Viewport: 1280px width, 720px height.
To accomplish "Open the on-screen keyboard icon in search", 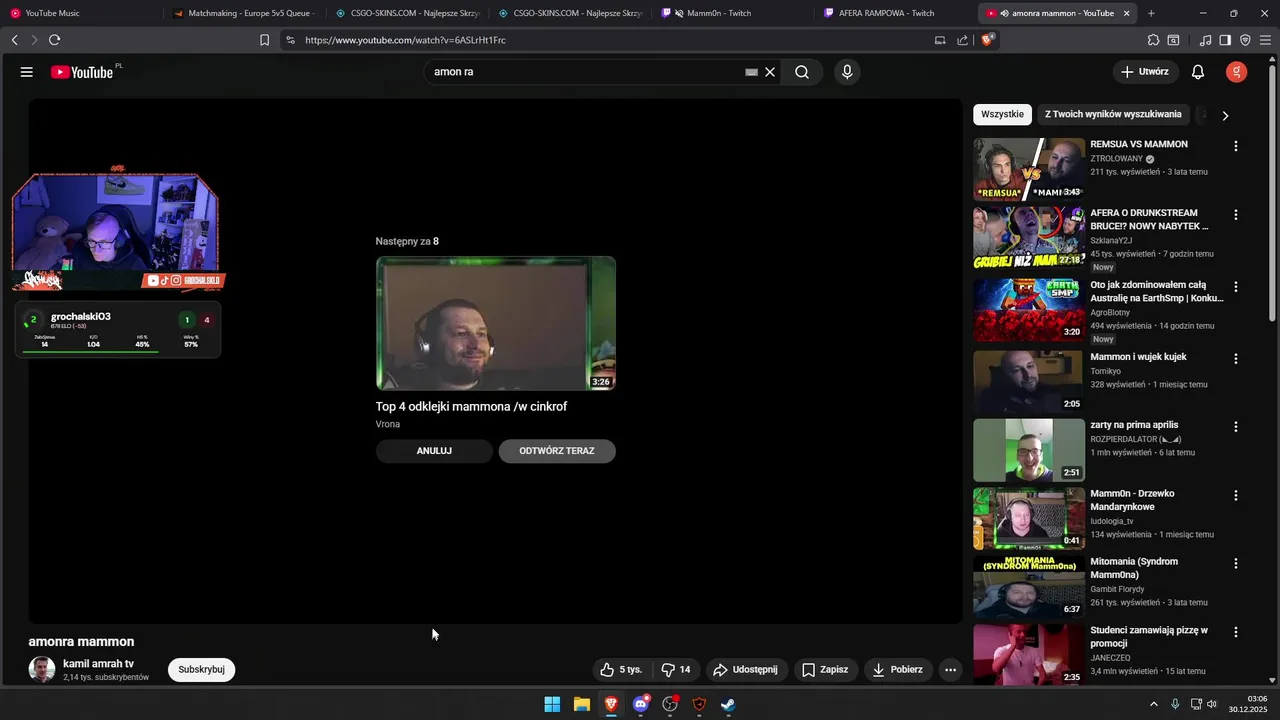I will (x=751, y=72).
